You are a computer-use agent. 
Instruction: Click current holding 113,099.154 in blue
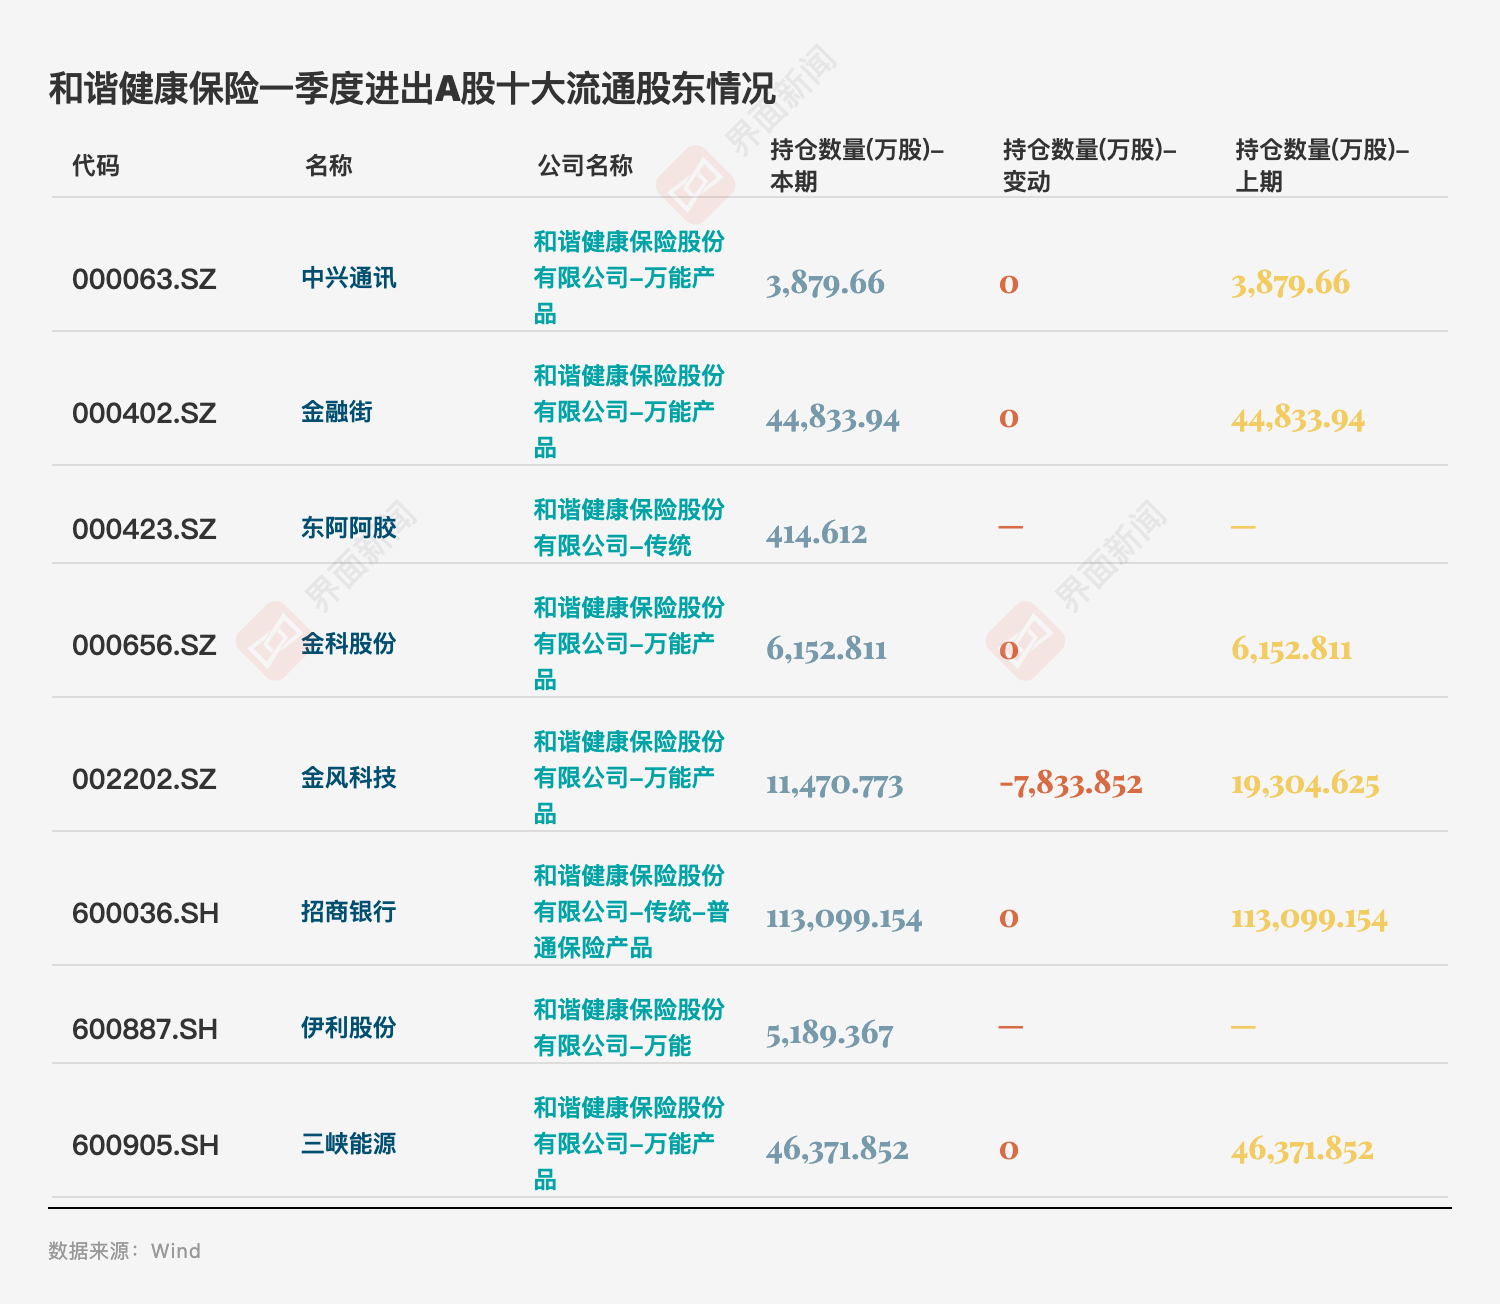[844, 918]
